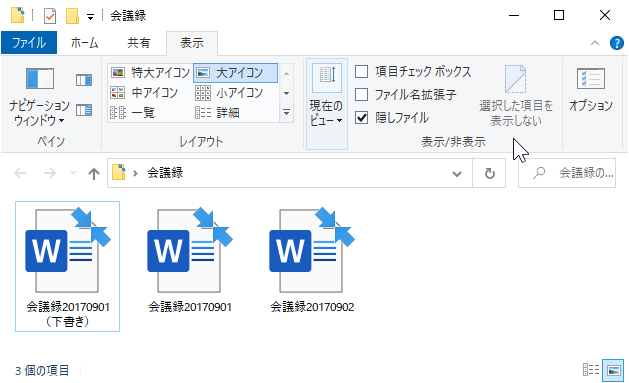Open address bar history dropdown
This screenshot has height=383, width=629.
coord(457,174)
